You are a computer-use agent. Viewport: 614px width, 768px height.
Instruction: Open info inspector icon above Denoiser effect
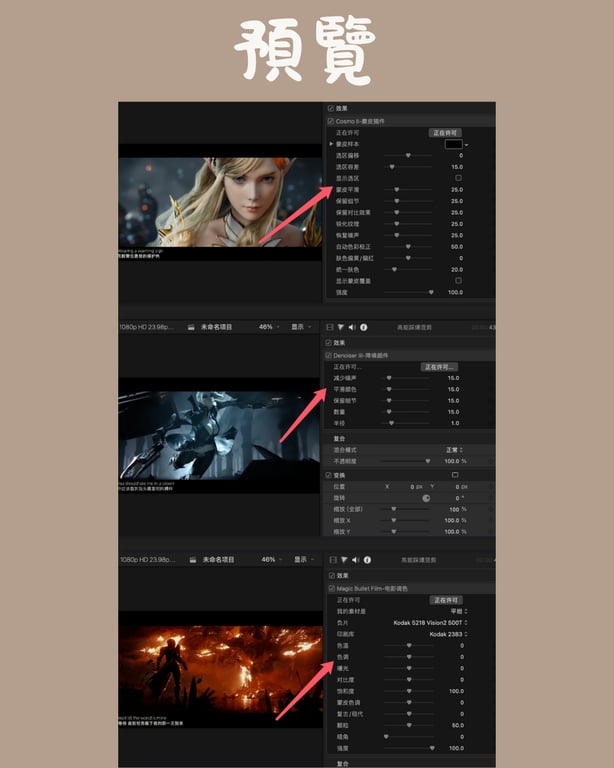364,327
